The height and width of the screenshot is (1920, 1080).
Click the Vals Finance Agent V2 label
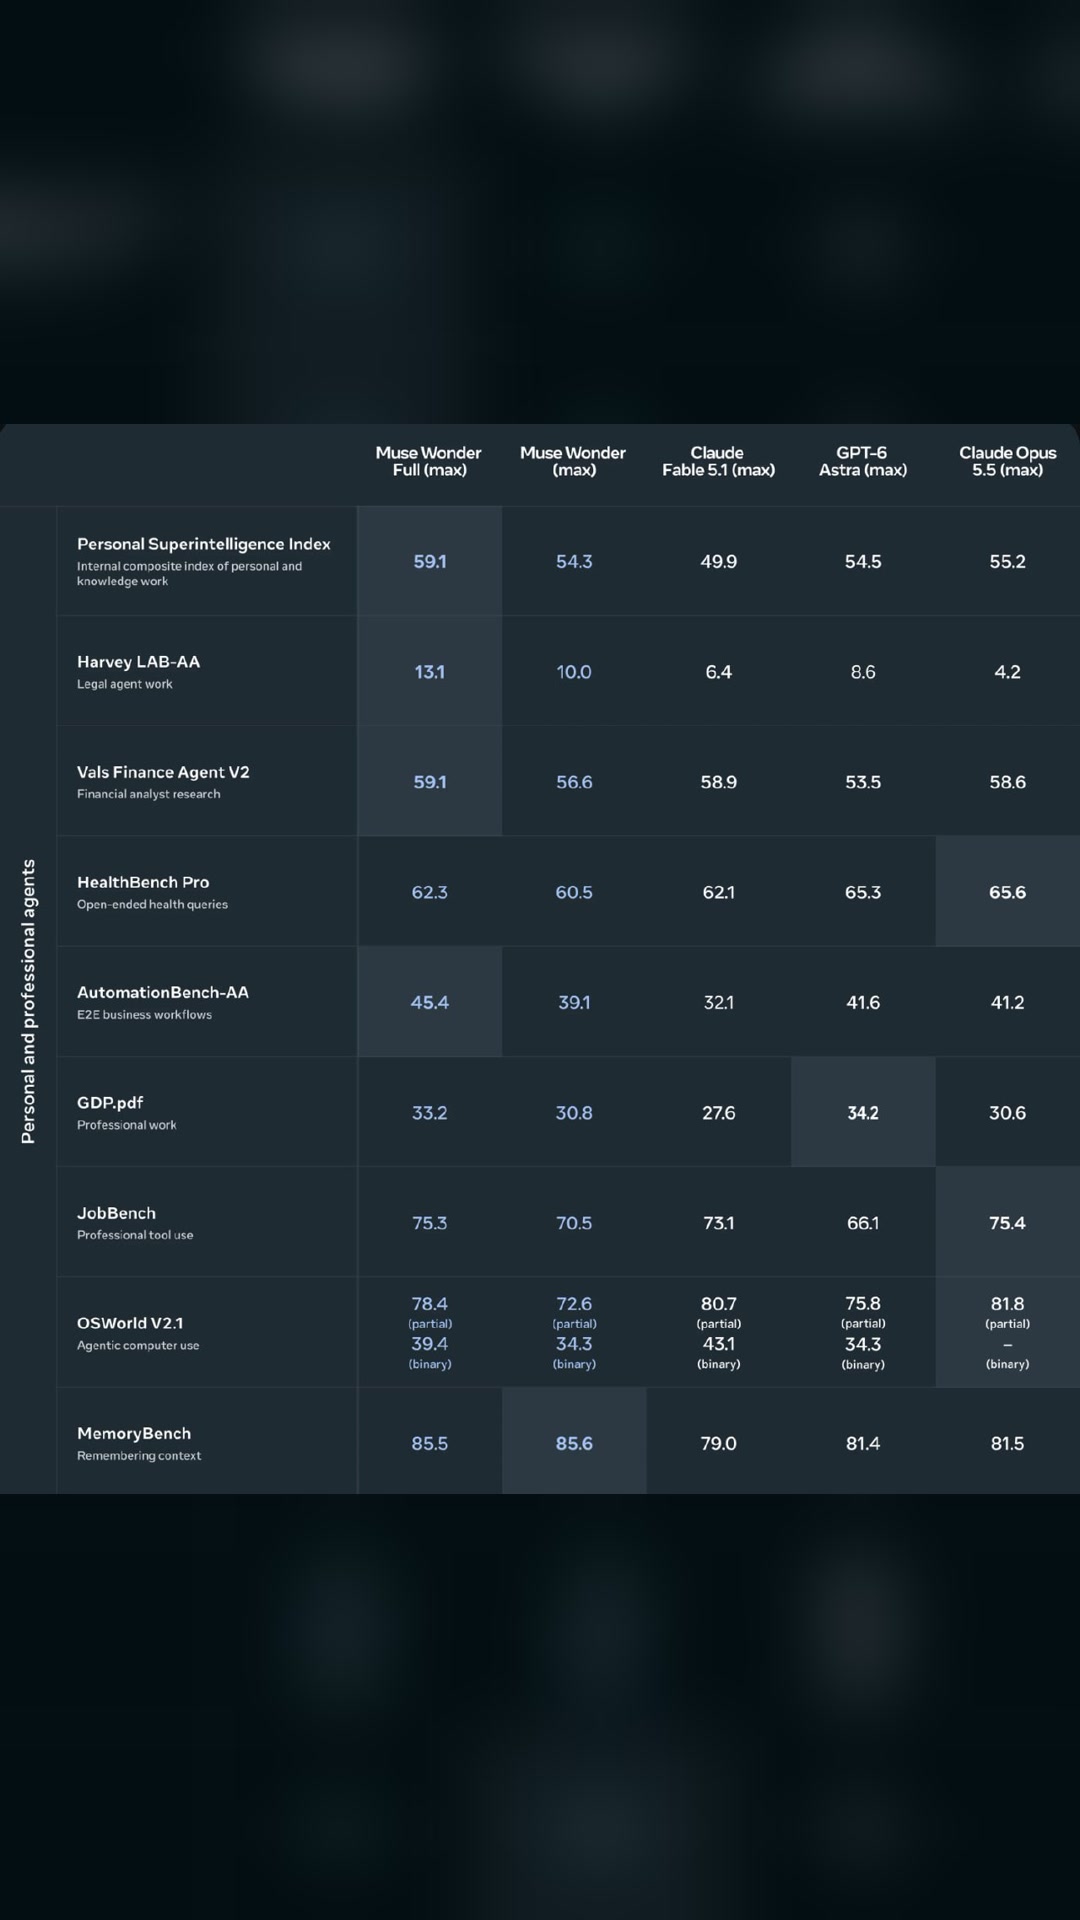(163, 772)
